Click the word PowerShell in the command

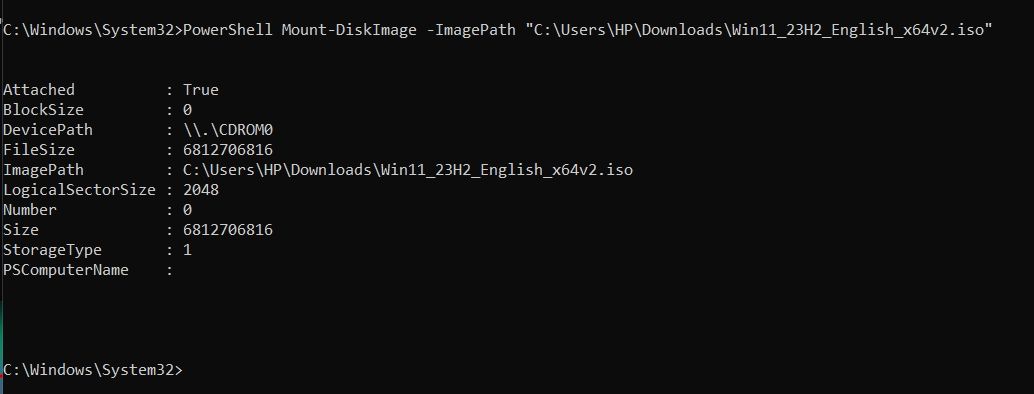click(228, 30)
